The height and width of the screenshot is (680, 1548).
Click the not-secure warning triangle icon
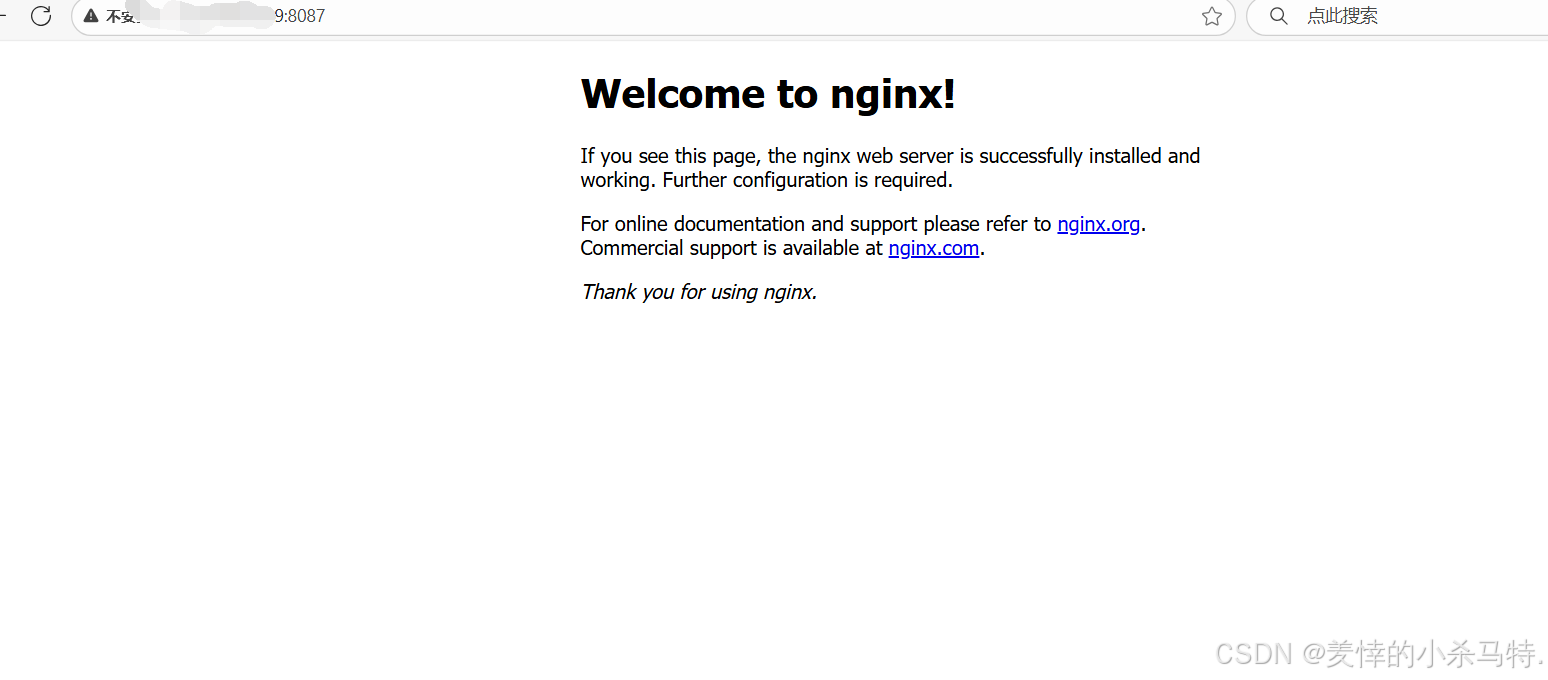91,16
